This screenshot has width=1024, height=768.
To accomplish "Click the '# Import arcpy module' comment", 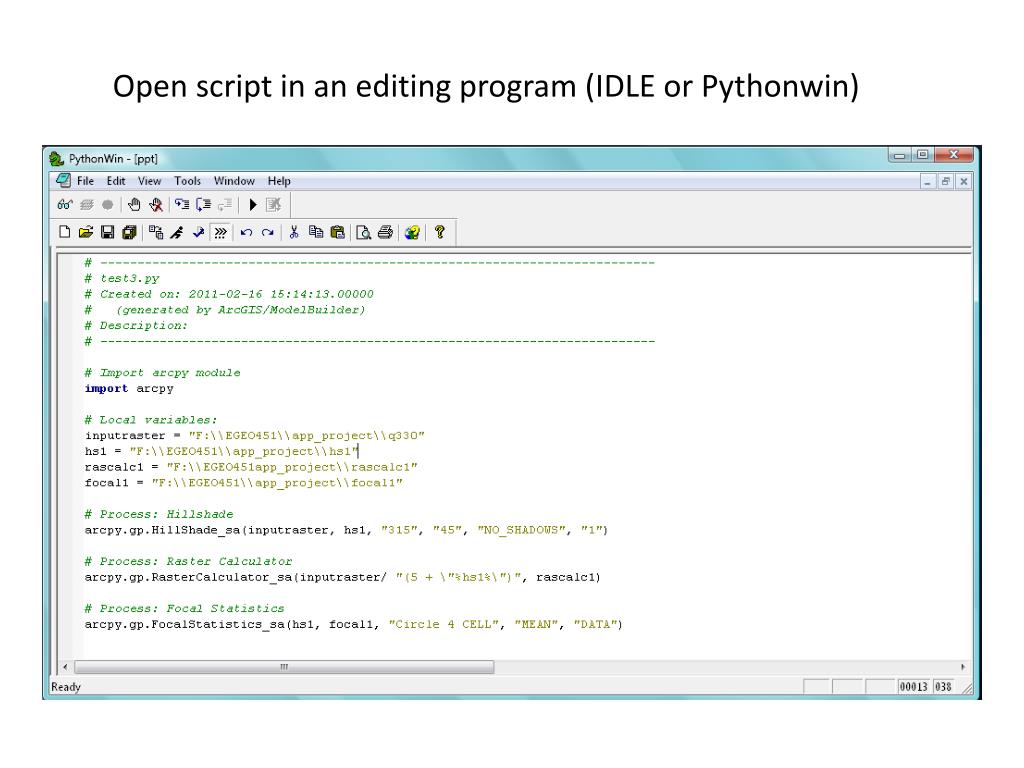I will [x=163, y=372].
